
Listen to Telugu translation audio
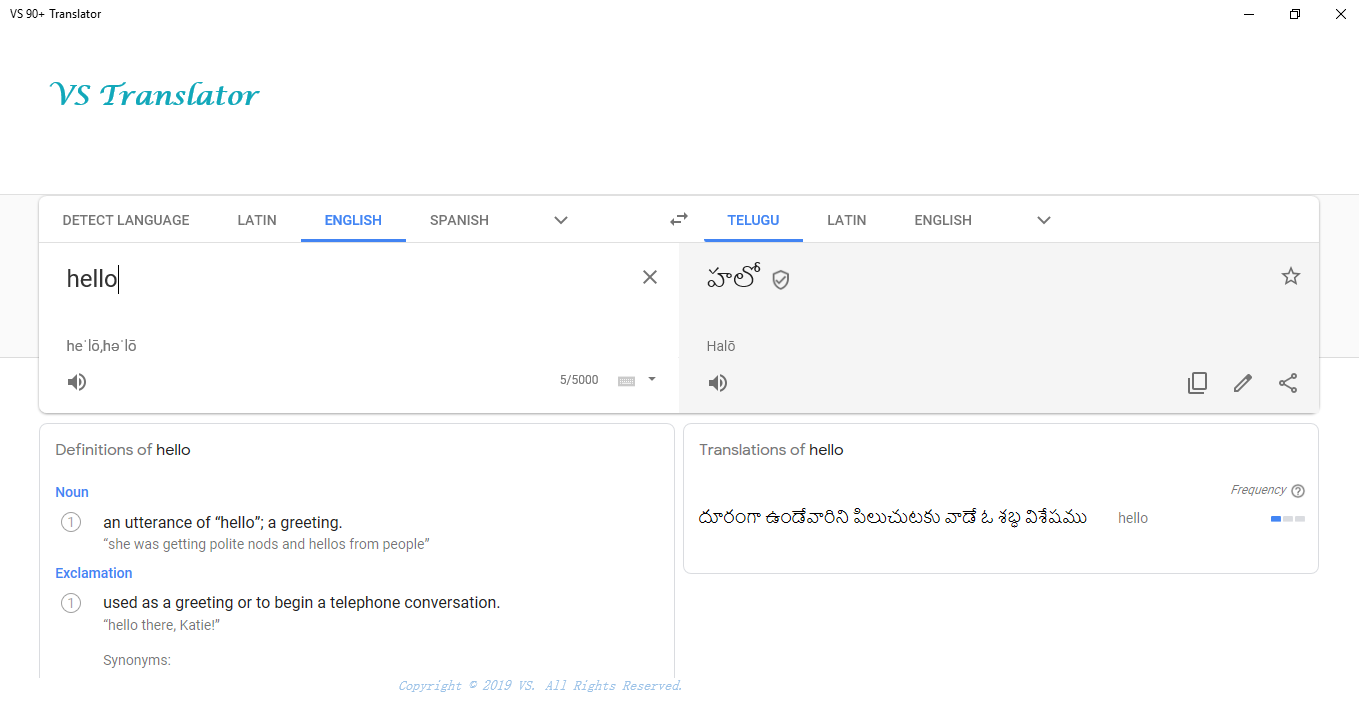pos(718,383)
